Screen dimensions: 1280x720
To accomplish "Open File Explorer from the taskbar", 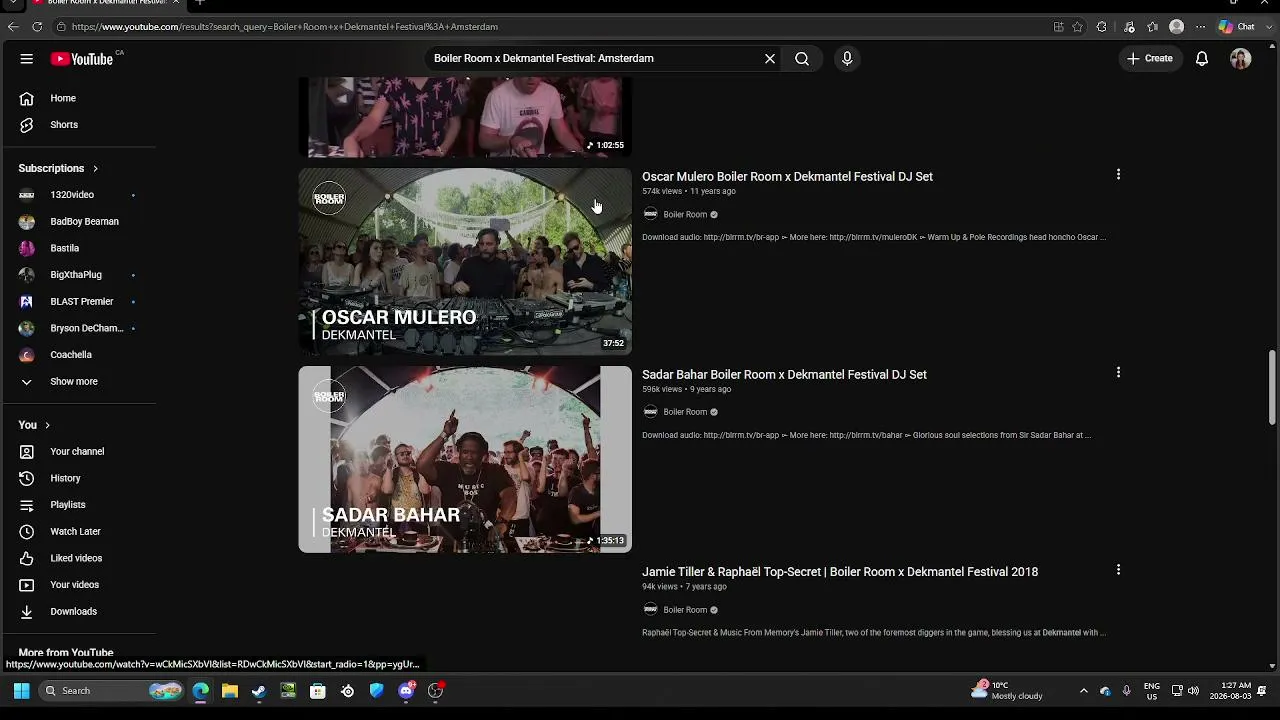I will click(x=230, y=691).
